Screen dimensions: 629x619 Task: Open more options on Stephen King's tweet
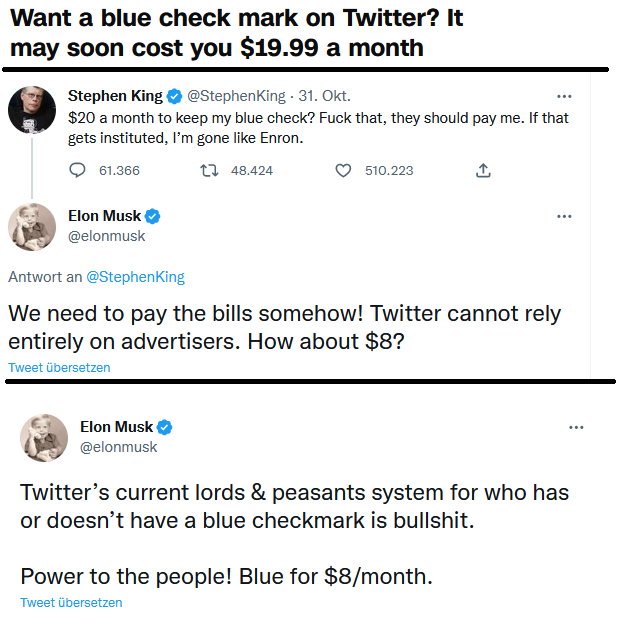564,96
